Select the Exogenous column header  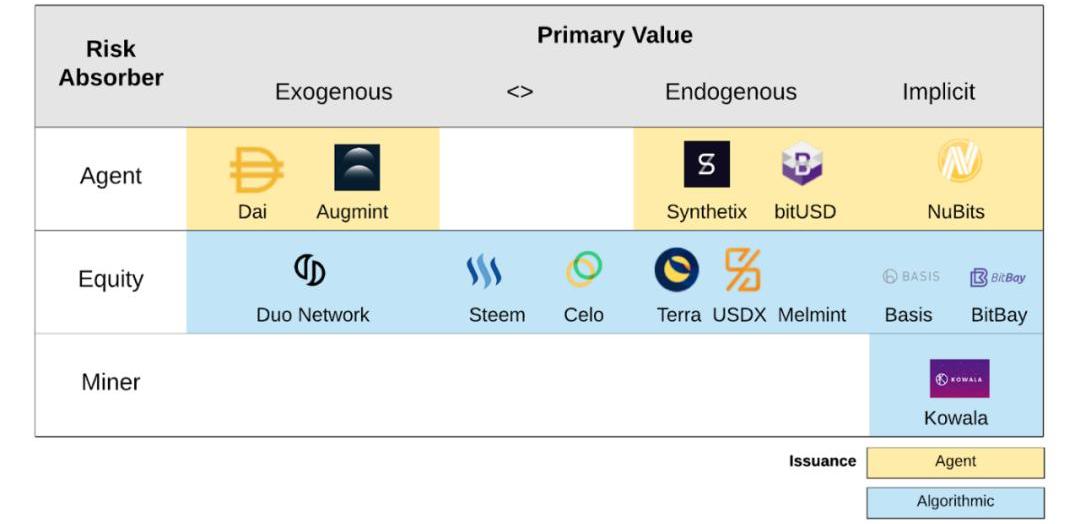(x=333, y=92)
